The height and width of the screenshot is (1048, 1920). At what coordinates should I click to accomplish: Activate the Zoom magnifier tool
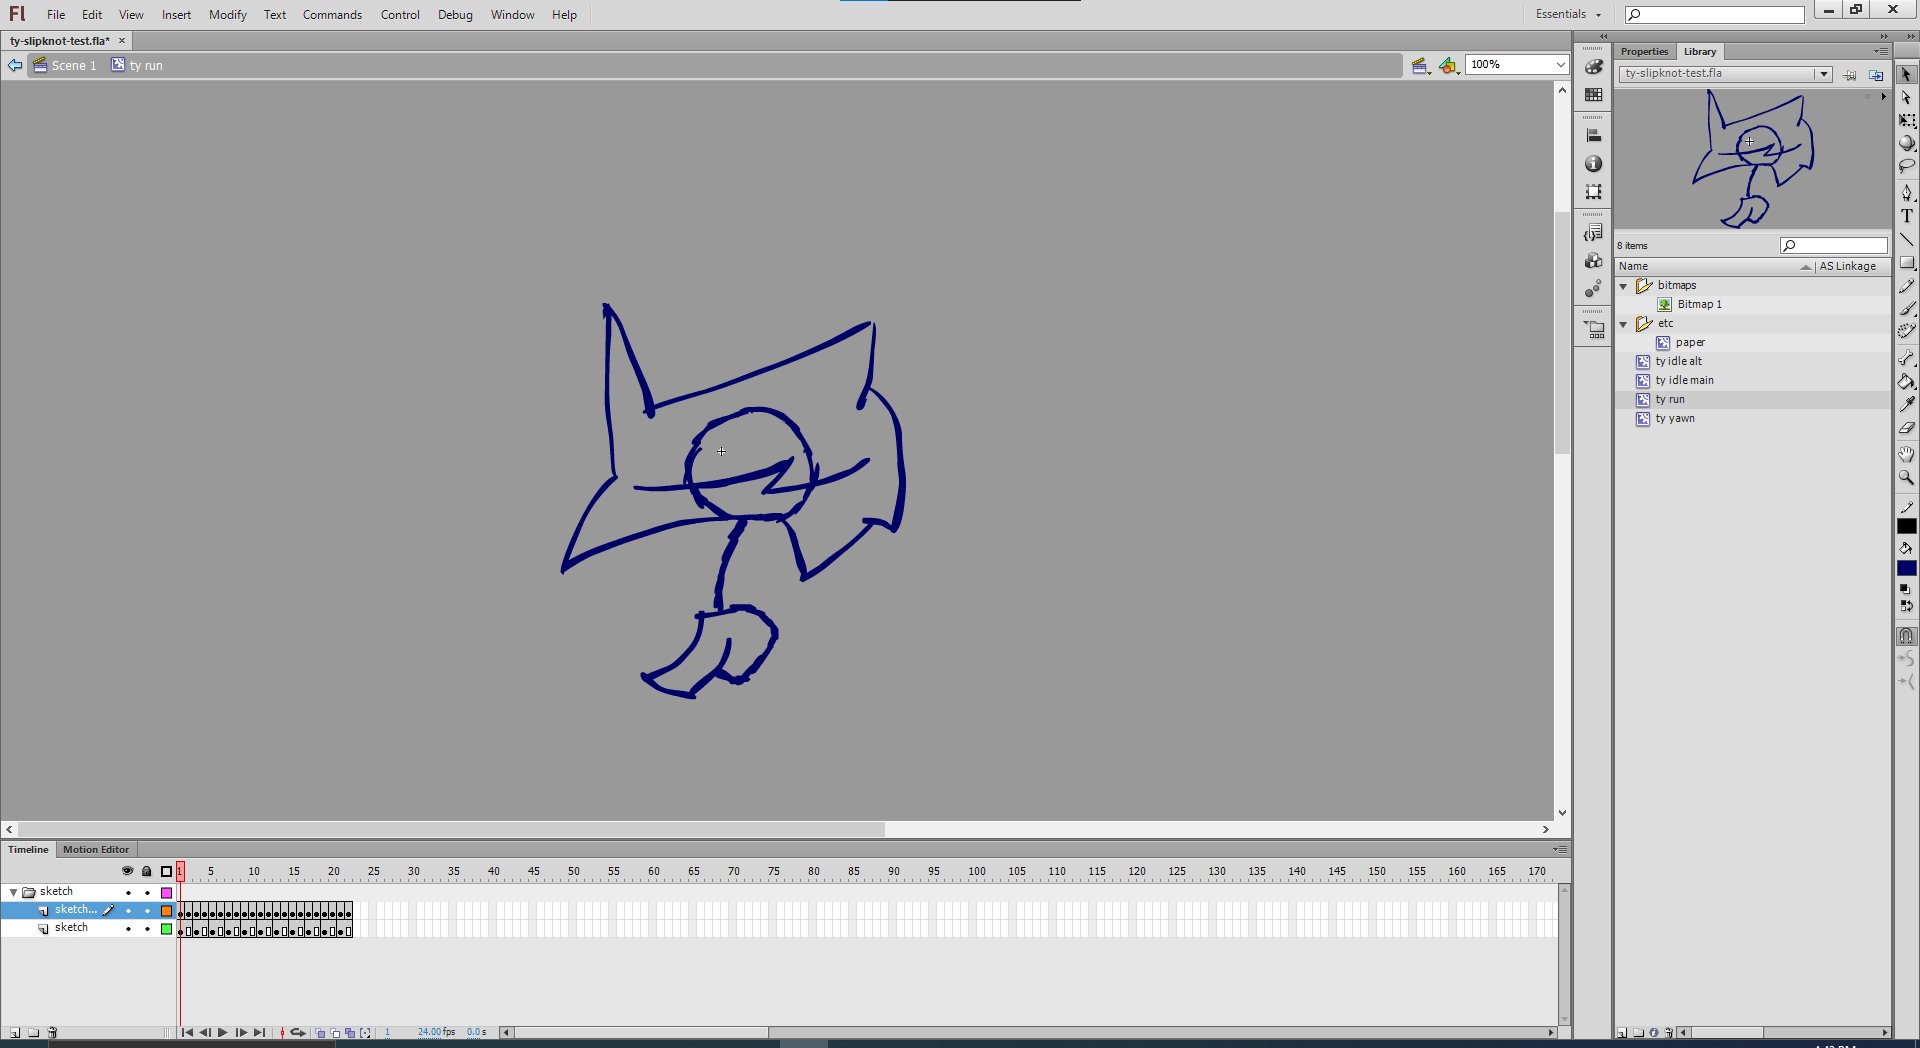coord(1906,478)
